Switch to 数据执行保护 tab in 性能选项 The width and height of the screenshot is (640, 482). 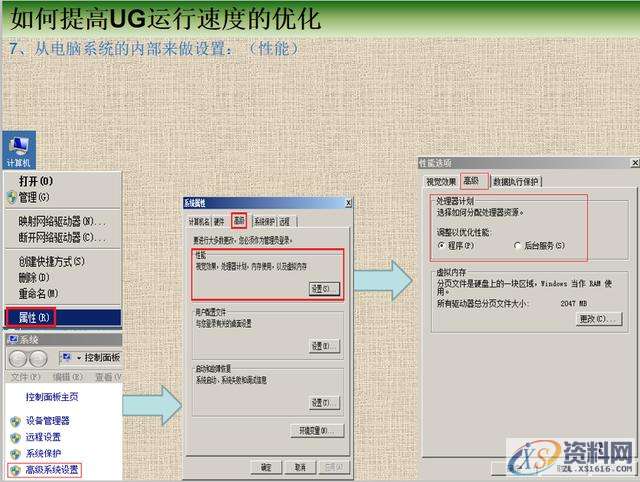click(x=516, y=182)
